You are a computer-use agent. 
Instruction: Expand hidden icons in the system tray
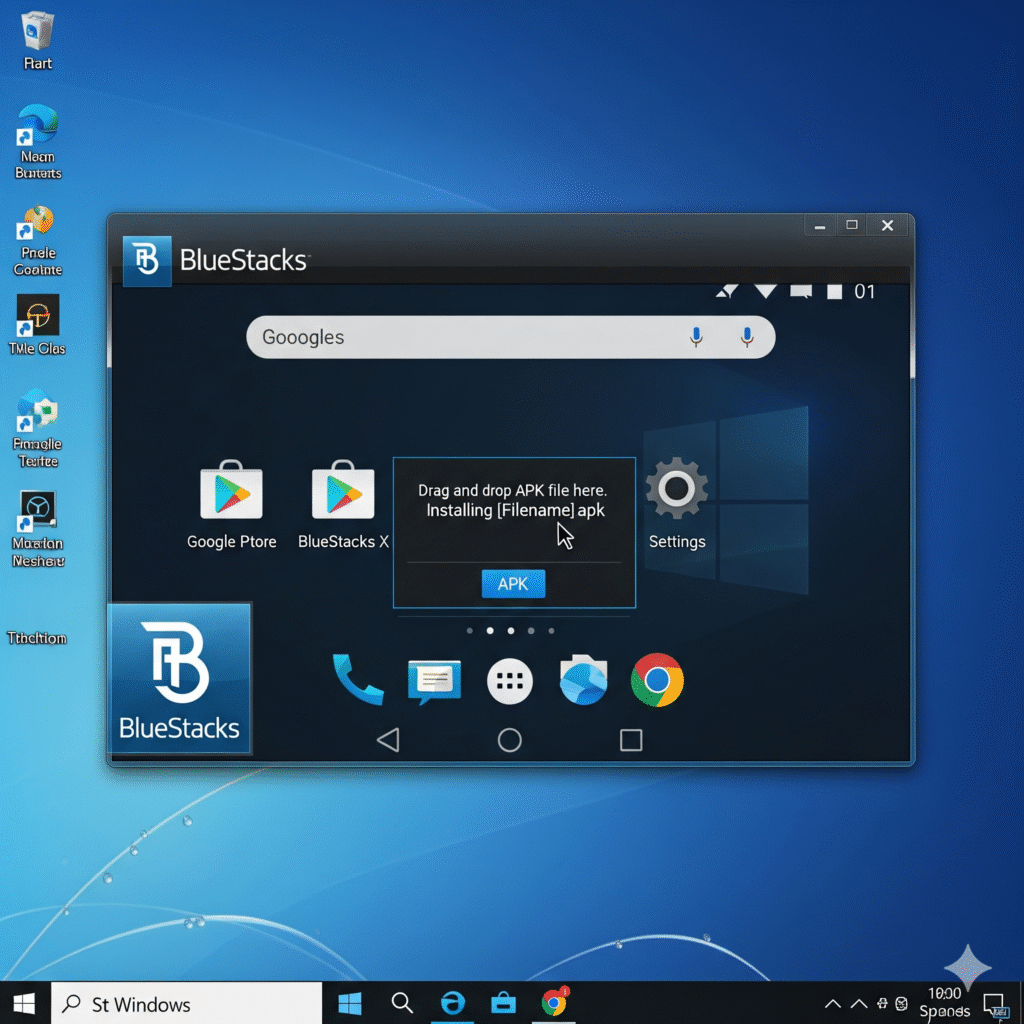(832, 1003)
